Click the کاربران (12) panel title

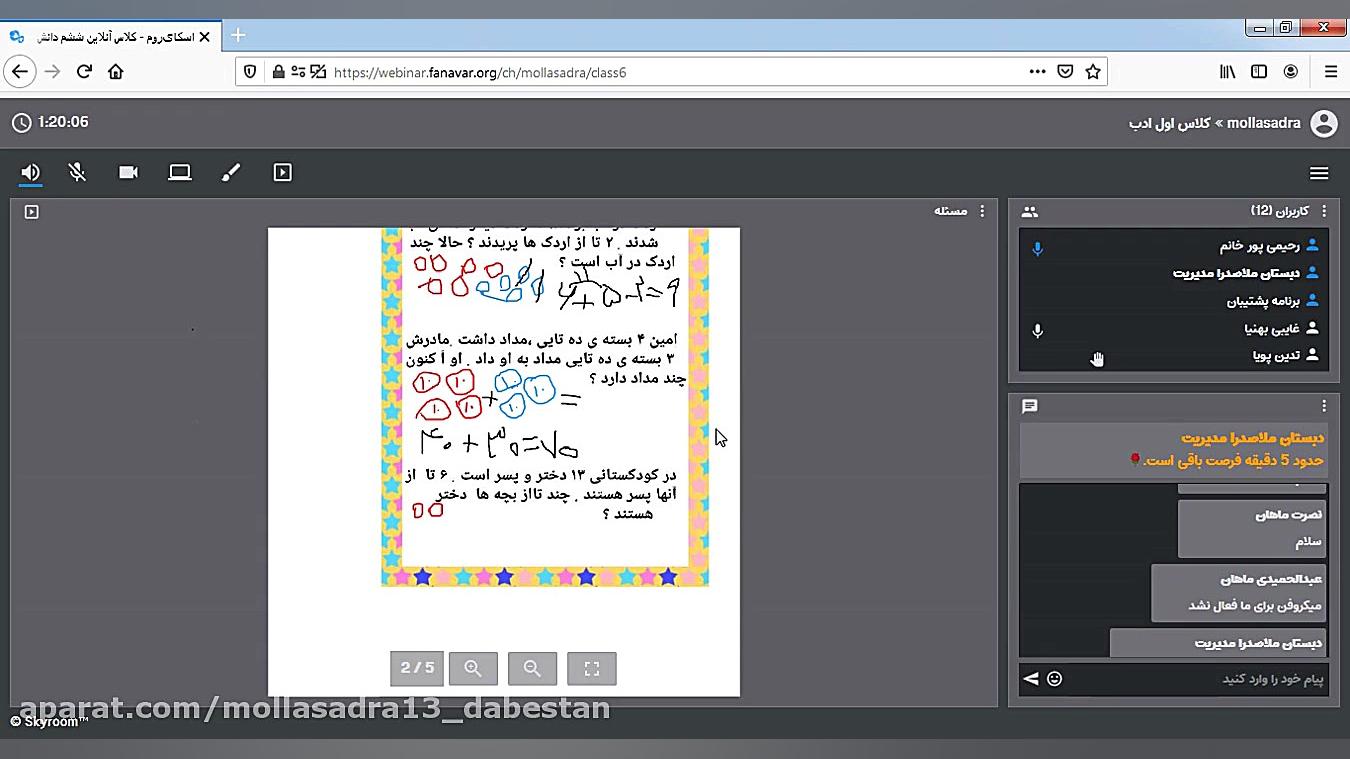click(x=1281, y=211)
